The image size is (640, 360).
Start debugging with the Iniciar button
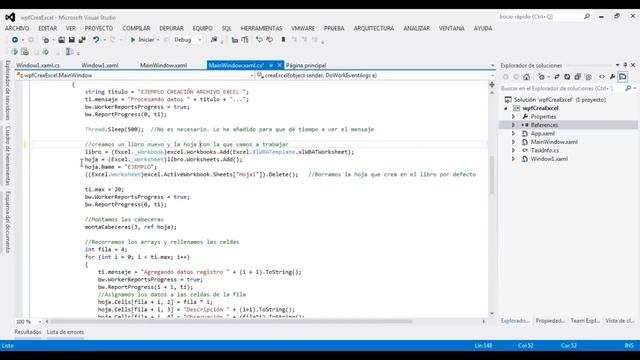[x=142, y=40]
